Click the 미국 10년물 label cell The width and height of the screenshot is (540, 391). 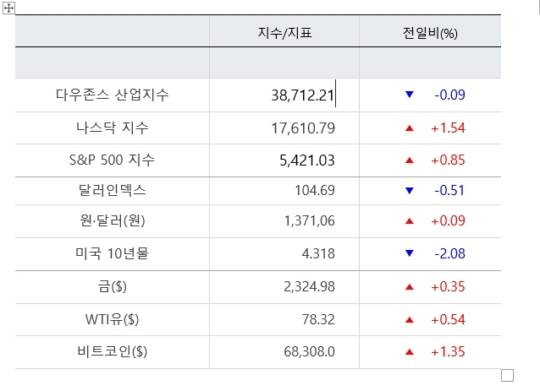click(112, 254)
